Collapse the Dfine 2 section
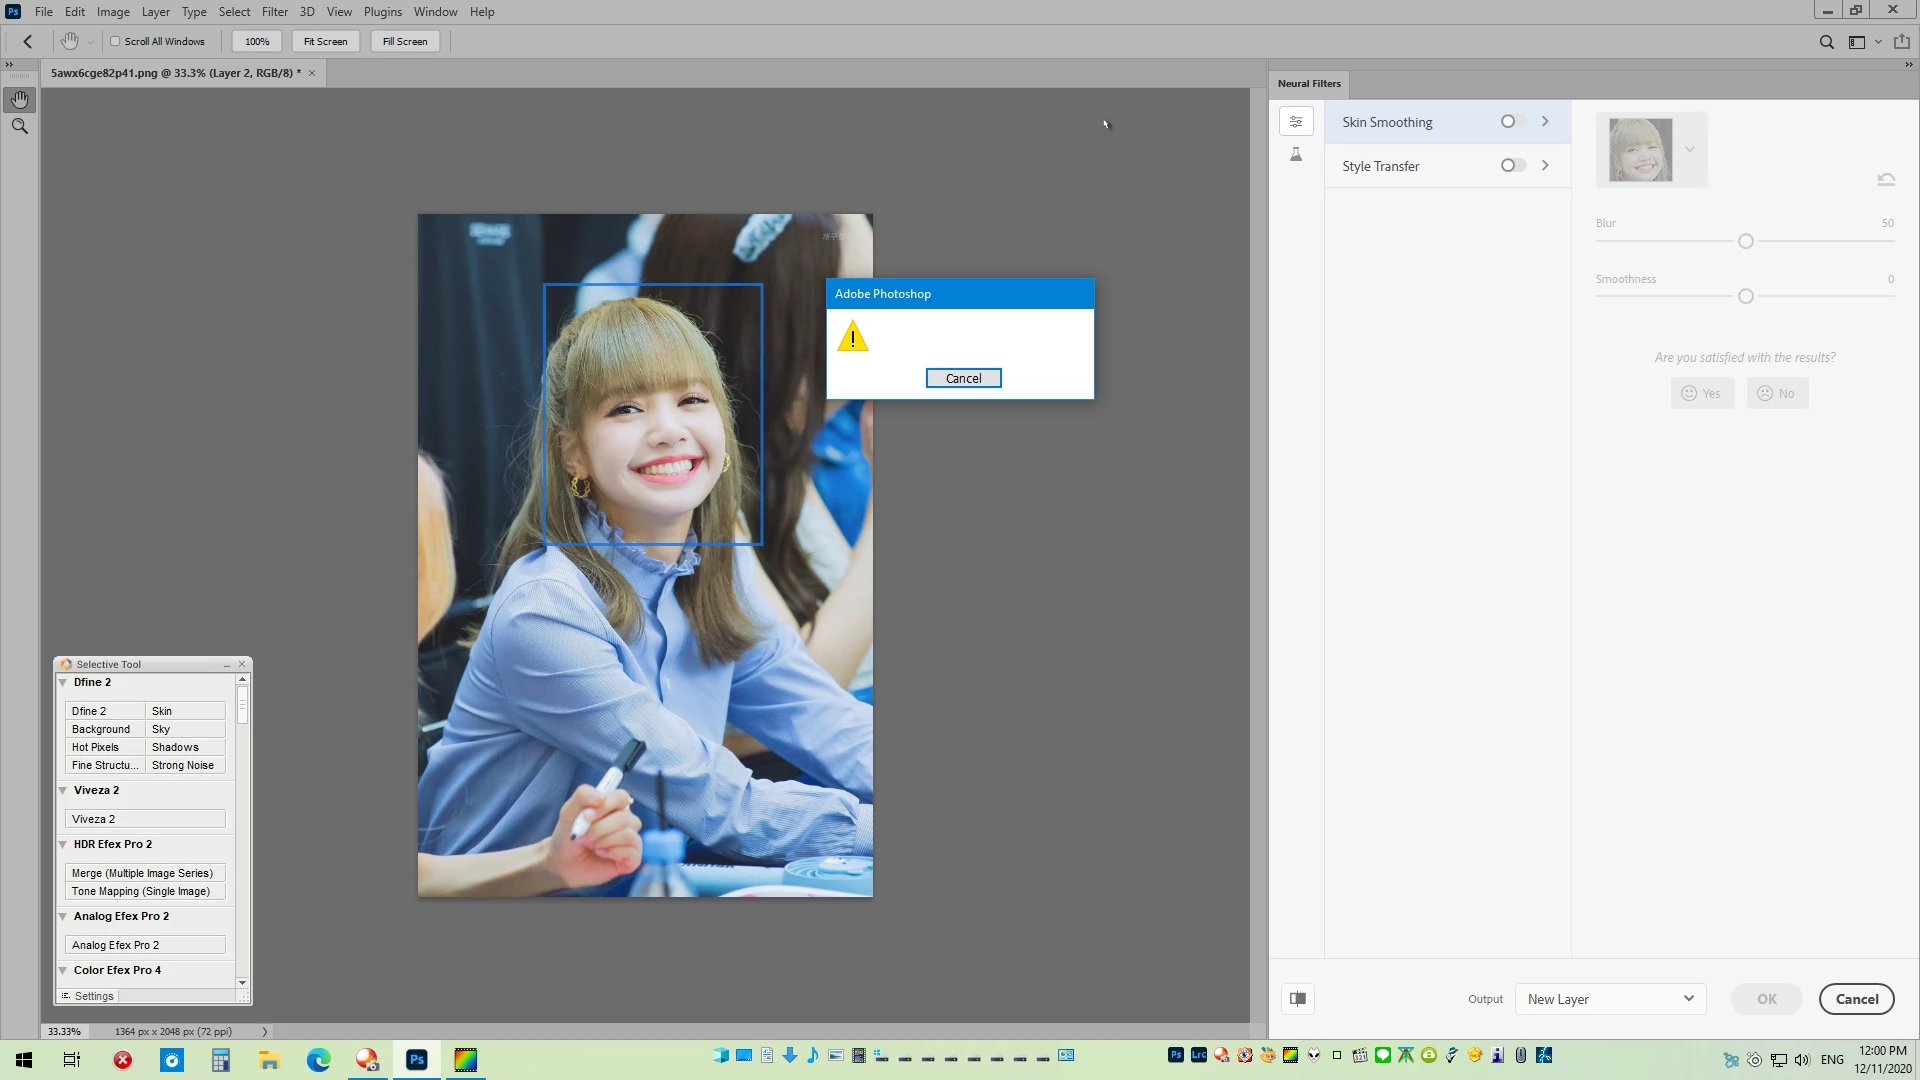The image size is (1920, 1080). pyautogui.click(x=63, y=683)
